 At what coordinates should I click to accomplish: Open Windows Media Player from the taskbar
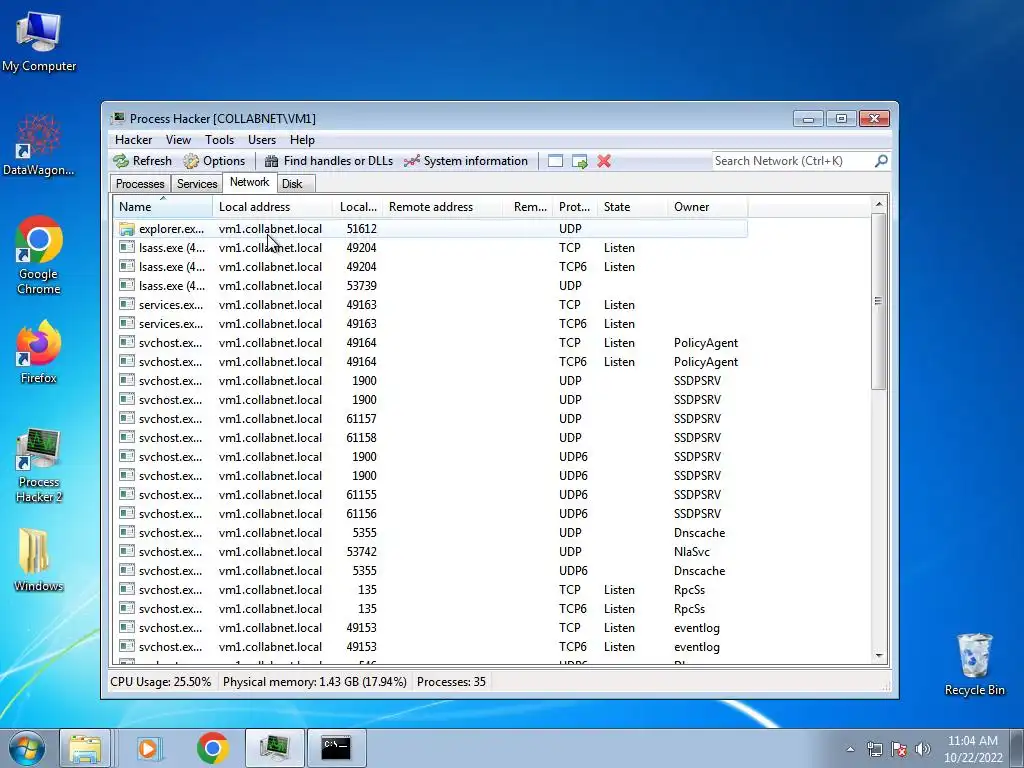tap(149, 748)
